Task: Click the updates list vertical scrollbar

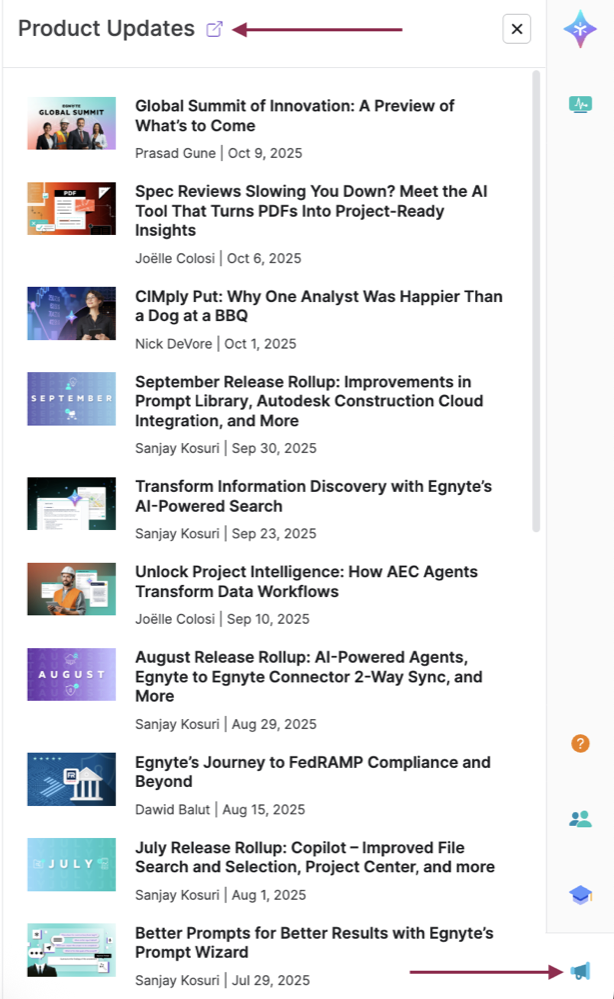Action: point(537,300)
